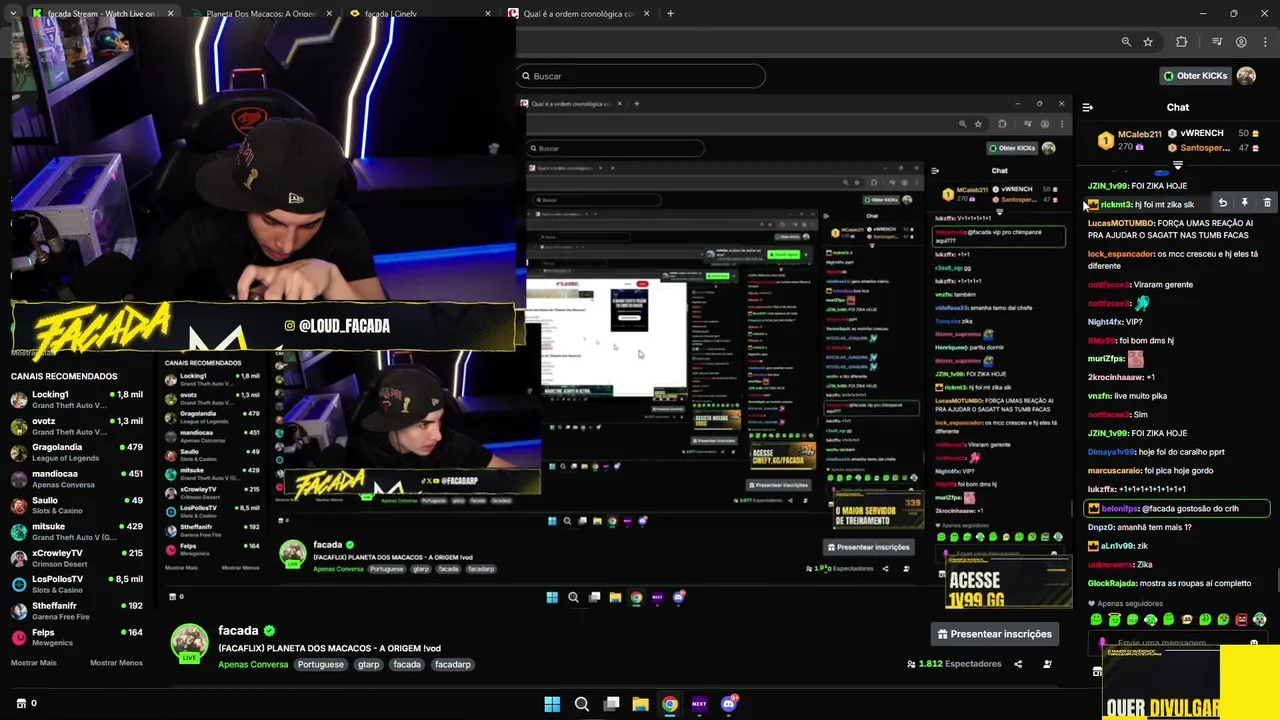This screenshot has width=1280, height=720.
Task: Open the Chrome three-dot menu
Action: point(1264,42)
